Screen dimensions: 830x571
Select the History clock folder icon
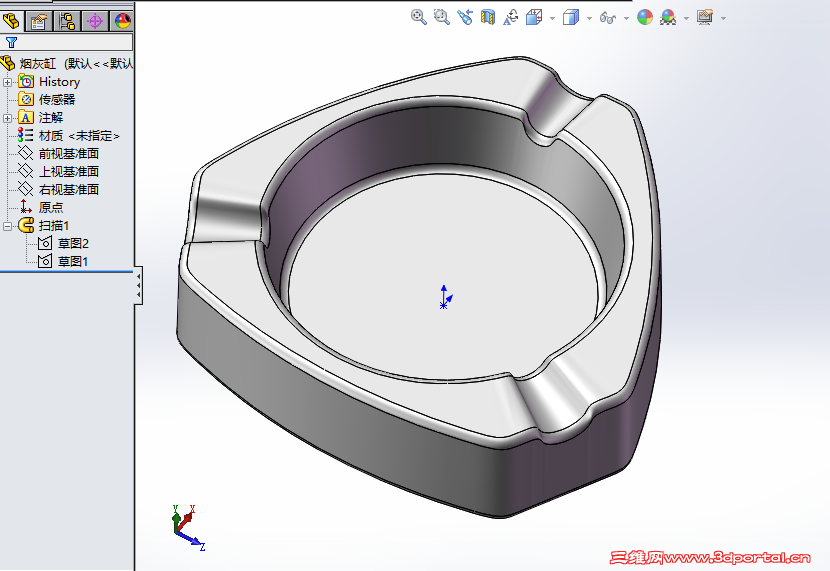(26, 81)
